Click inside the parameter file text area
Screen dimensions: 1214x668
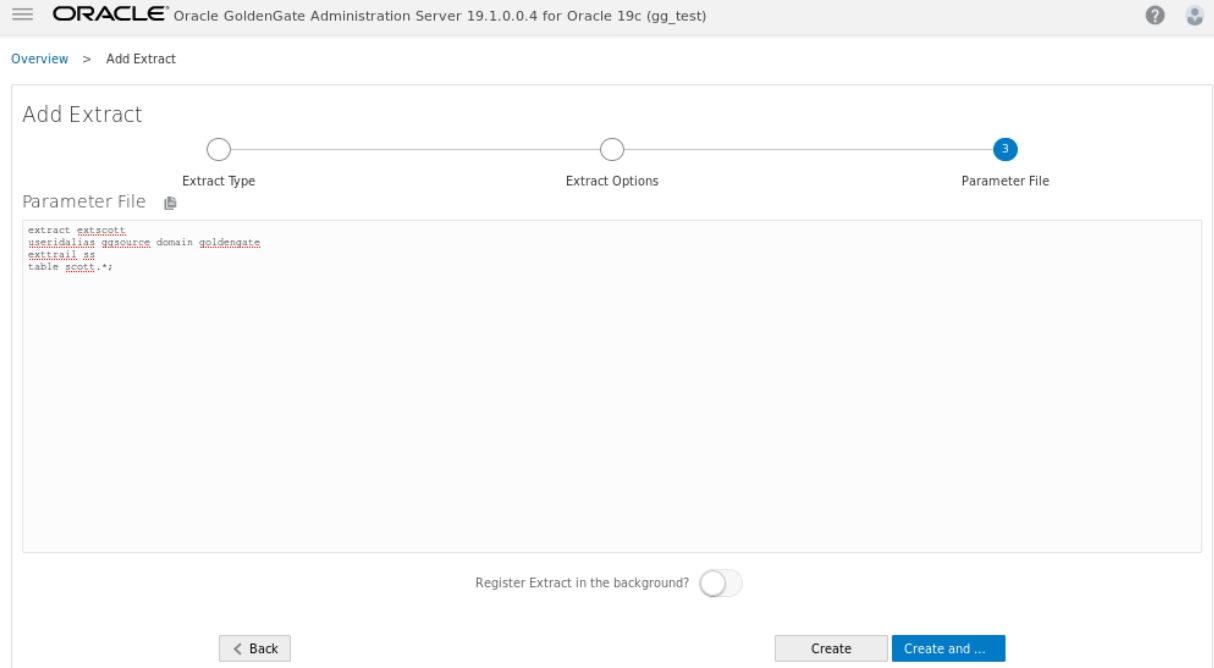(x=612, y=386)
